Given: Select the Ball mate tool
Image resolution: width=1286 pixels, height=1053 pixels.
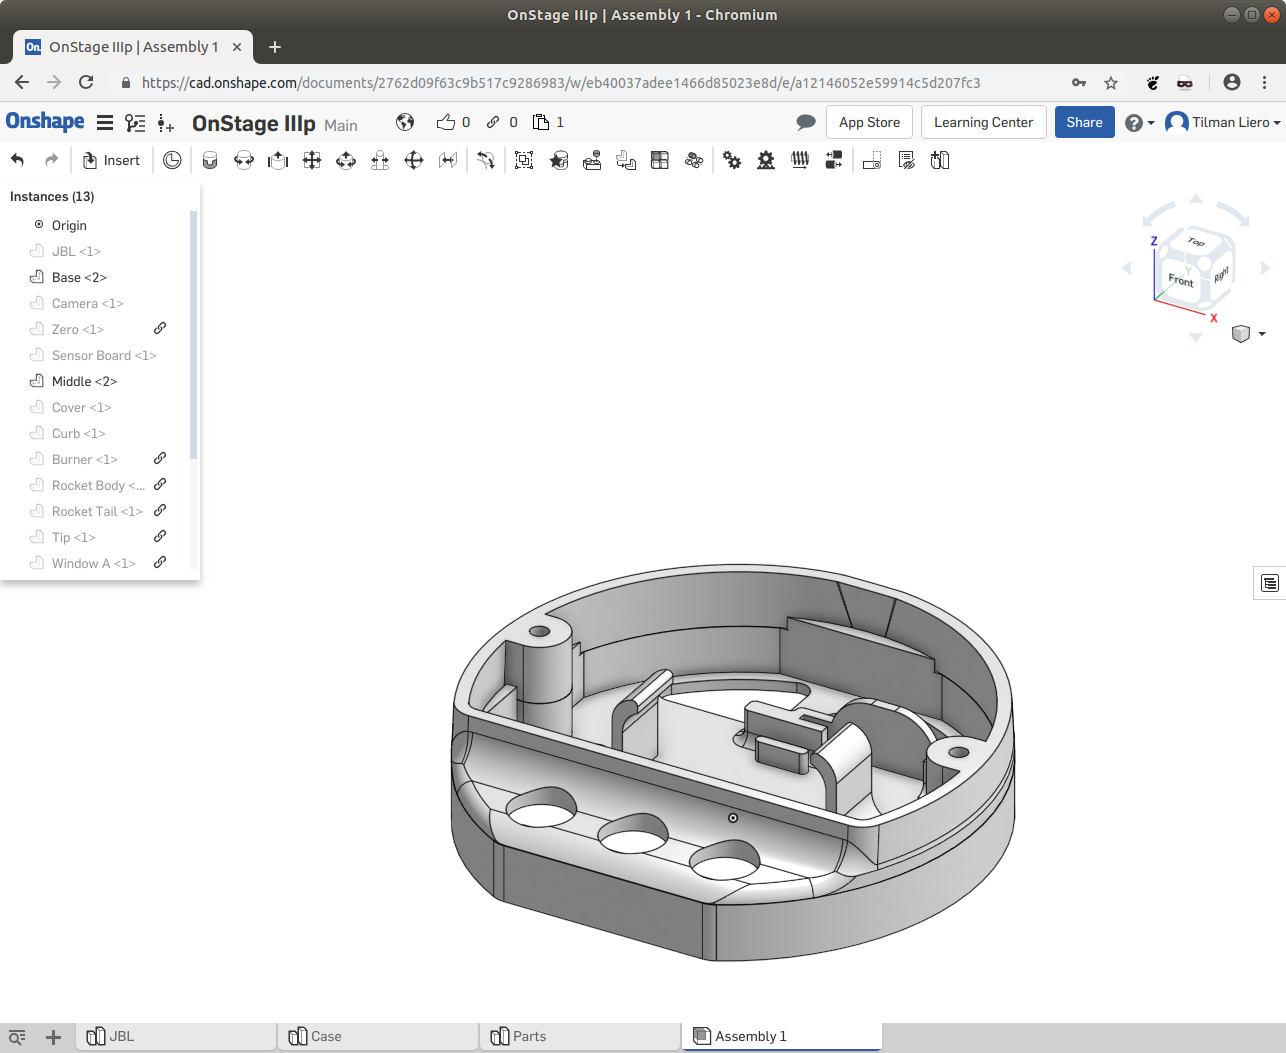Looking at the screenshot, I should (414, 160).
